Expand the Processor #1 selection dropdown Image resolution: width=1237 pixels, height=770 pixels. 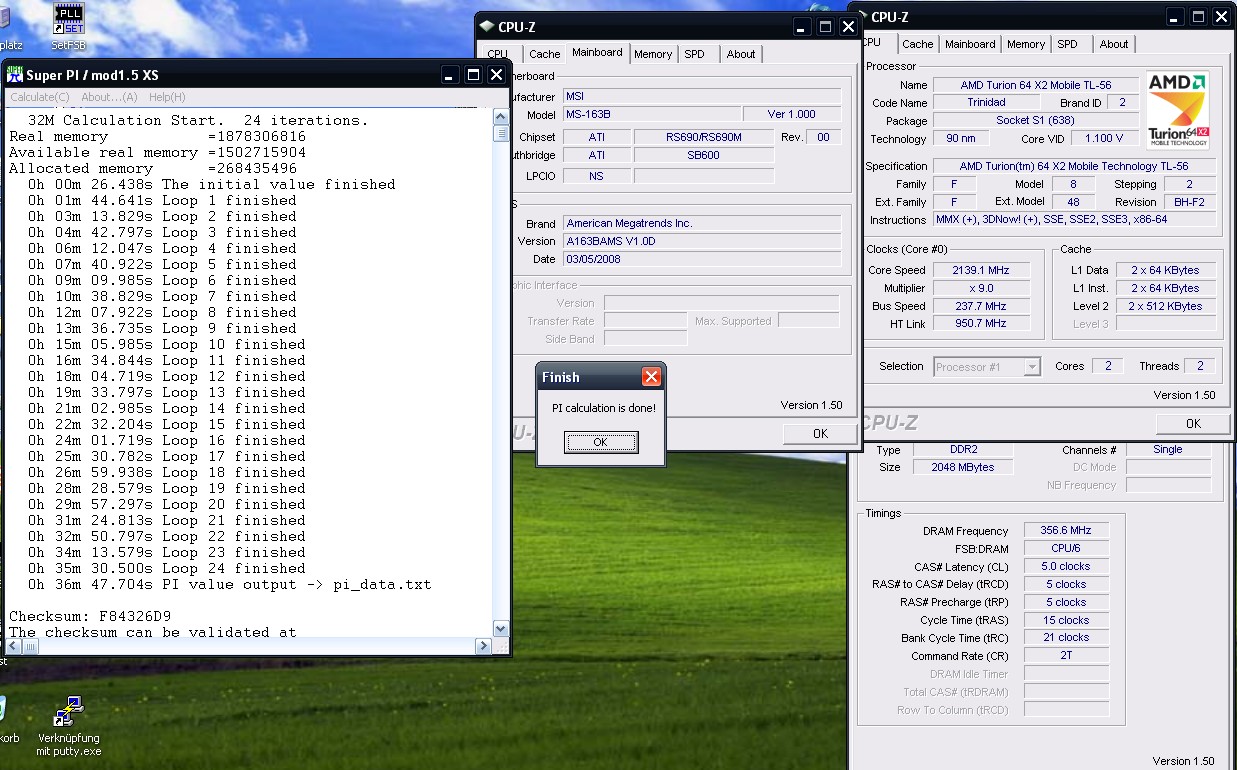click(x=1032, y=367)
